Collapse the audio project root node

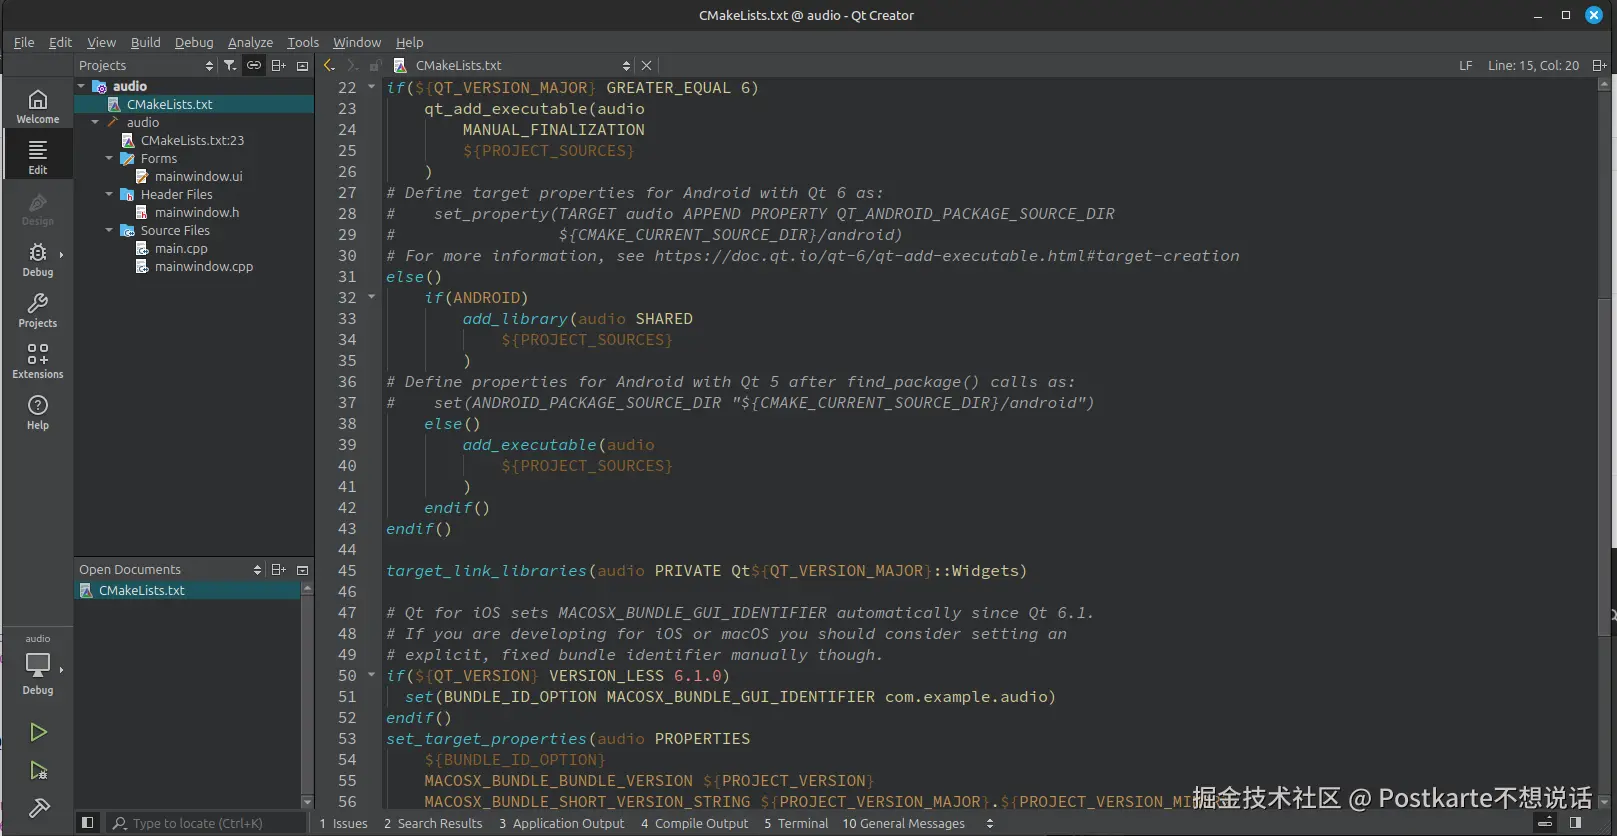pos(81,86)
